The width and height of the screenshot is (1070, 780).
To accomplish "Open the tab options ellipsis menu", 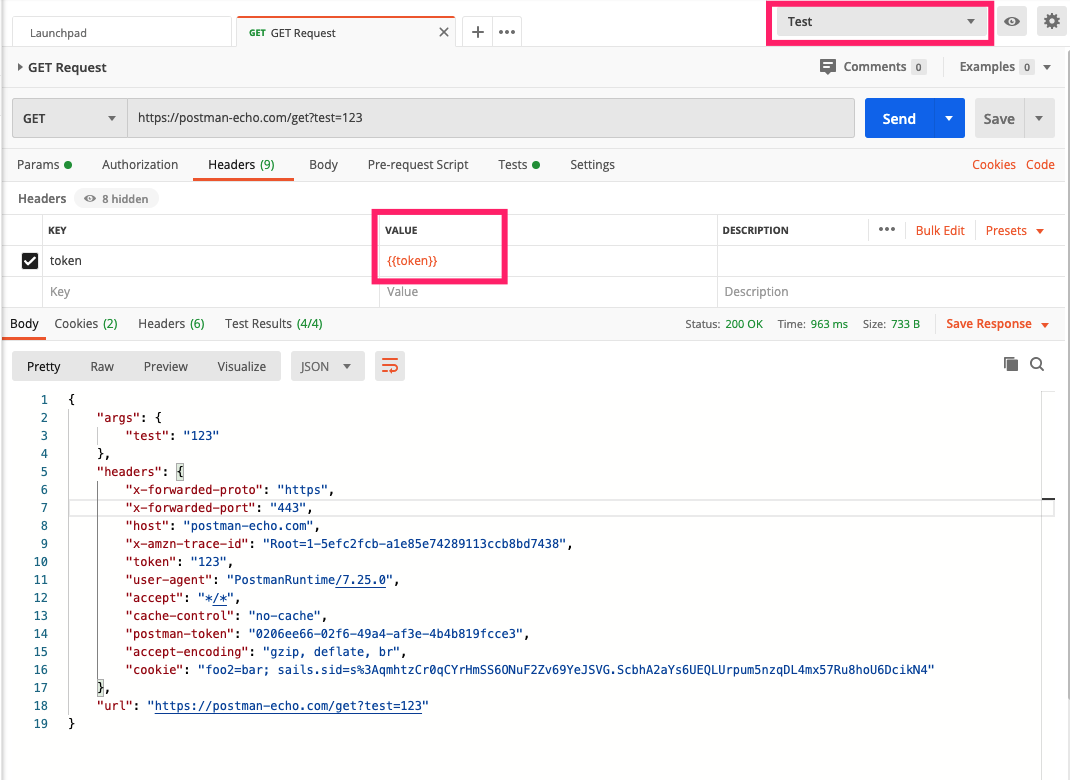I will (x=507, y=32).
